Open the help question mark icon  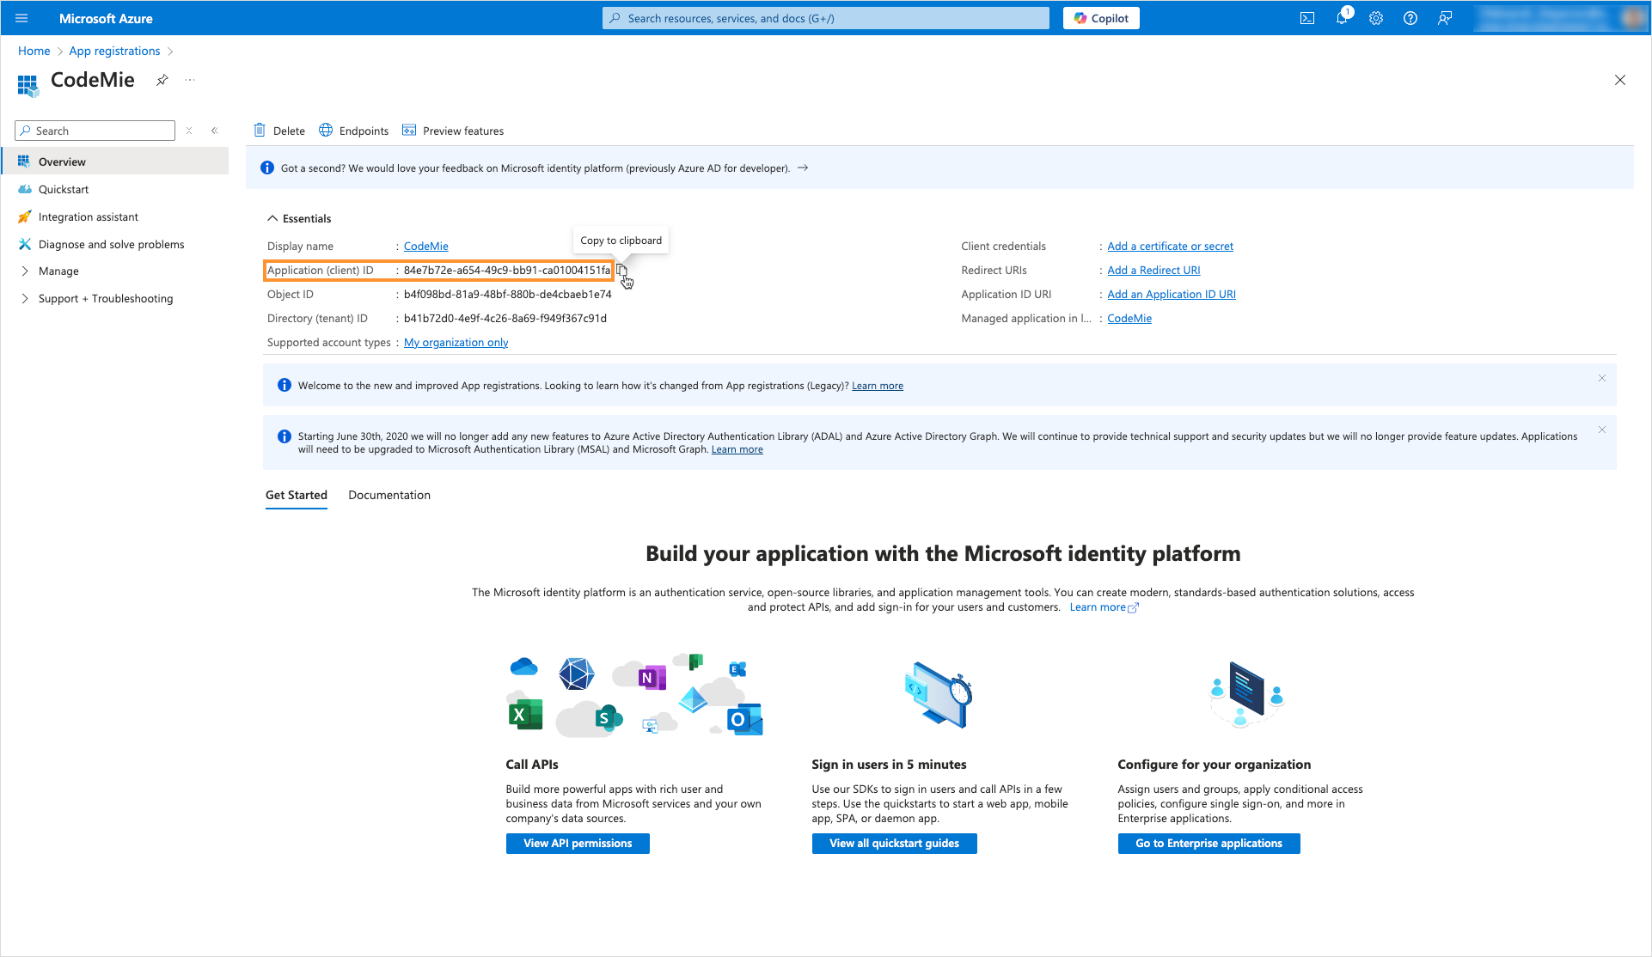coord(1410,18)
